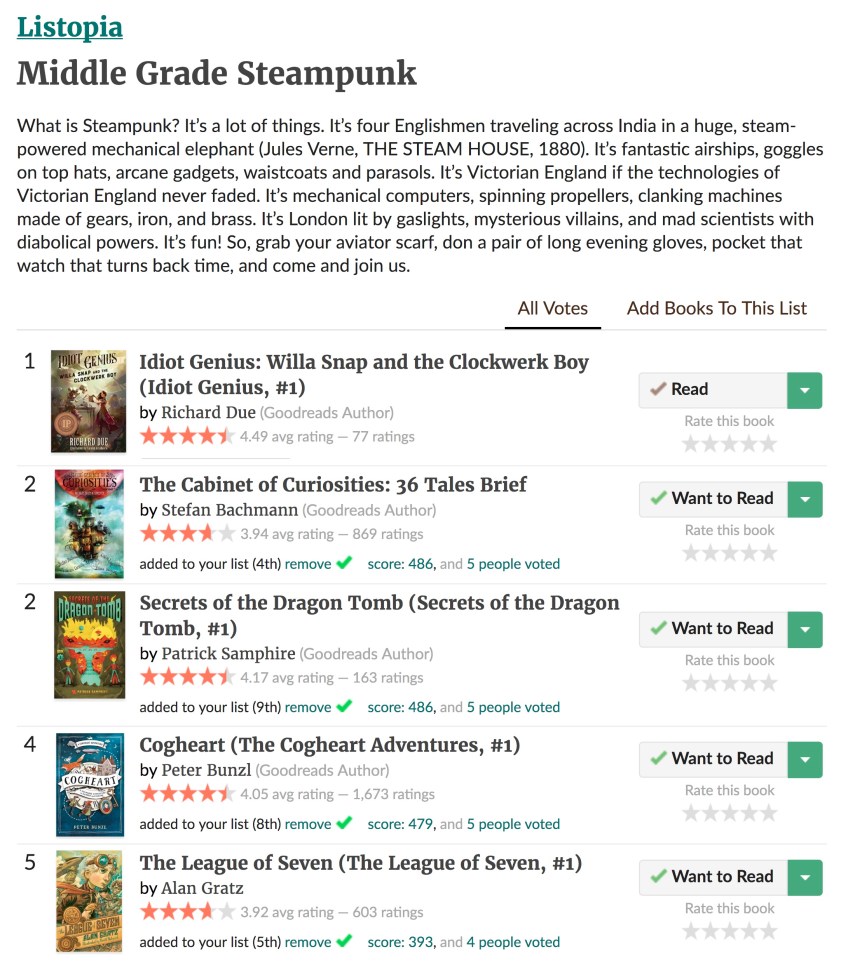Toggle the Read shelf button for Idiot Genius
Image resolution: width=848 pixels, height=963 pixels.
tap(713, 390)
